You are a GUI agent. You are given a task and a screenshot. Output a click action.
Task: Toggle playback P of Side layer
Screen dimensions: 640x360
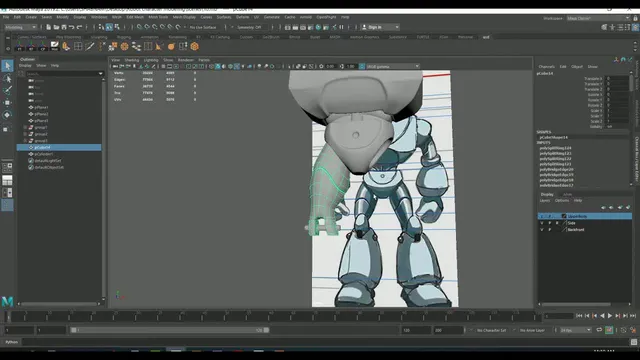coord(549,223)
